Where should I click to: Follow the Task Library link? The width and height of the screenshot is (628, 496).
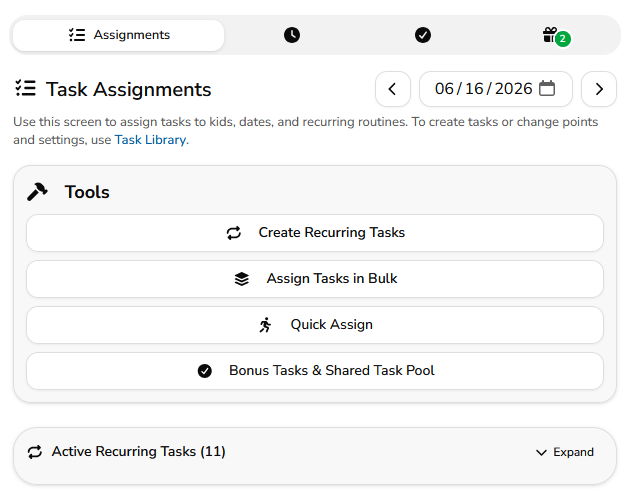point(150,140)
